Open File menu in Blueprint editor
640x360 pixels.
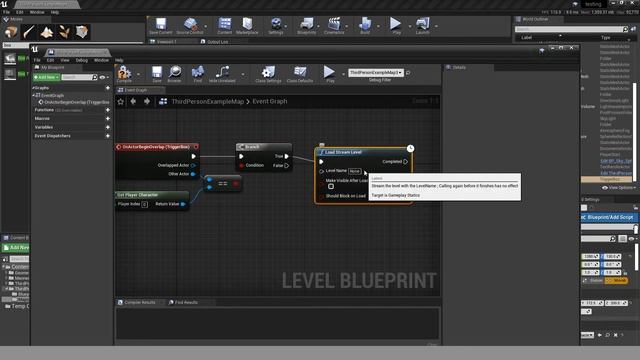coord(37,60)
